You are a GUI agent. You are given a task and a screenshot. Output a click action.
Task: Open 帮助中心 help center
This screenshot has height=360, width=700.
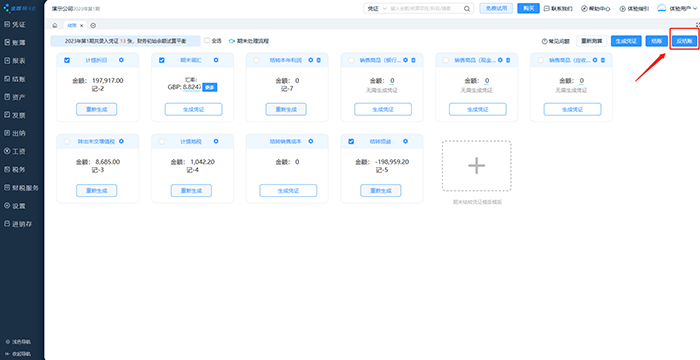[x=596, y=8]
